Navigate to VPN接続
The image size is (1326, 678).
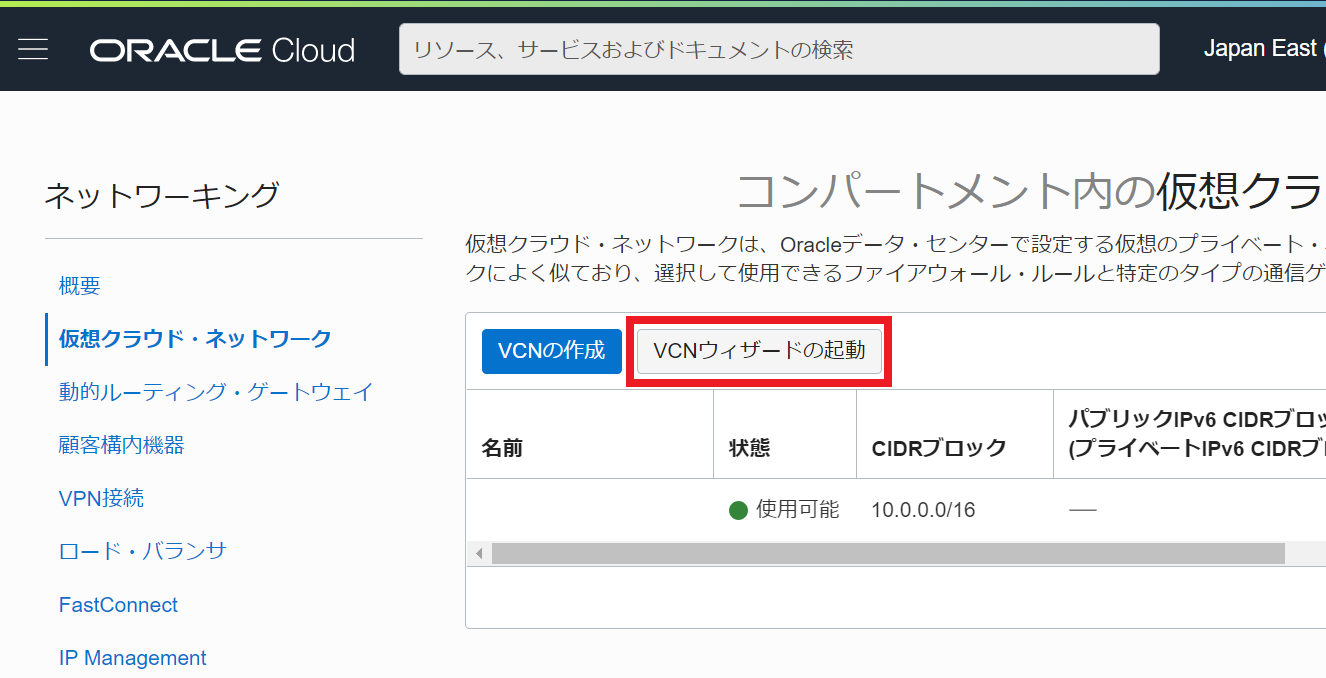(101, 498)
